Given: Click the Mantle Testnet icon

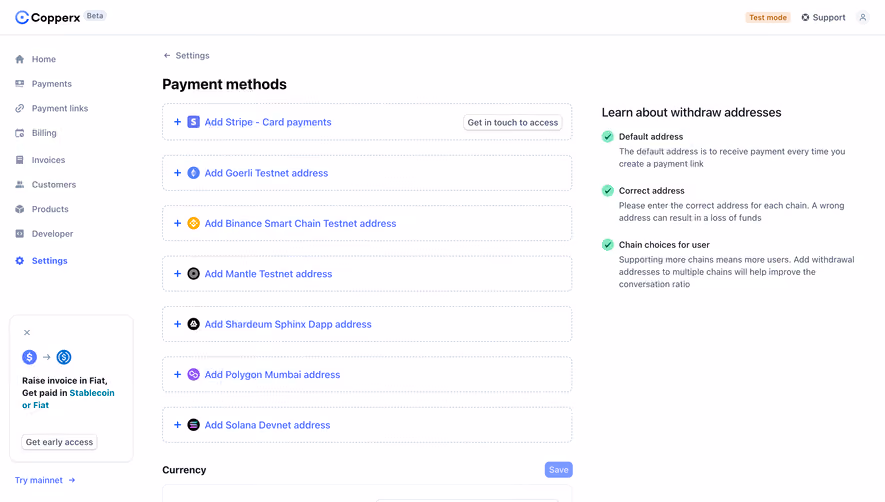Looking at the screenshot, I should tap(194, 274).
